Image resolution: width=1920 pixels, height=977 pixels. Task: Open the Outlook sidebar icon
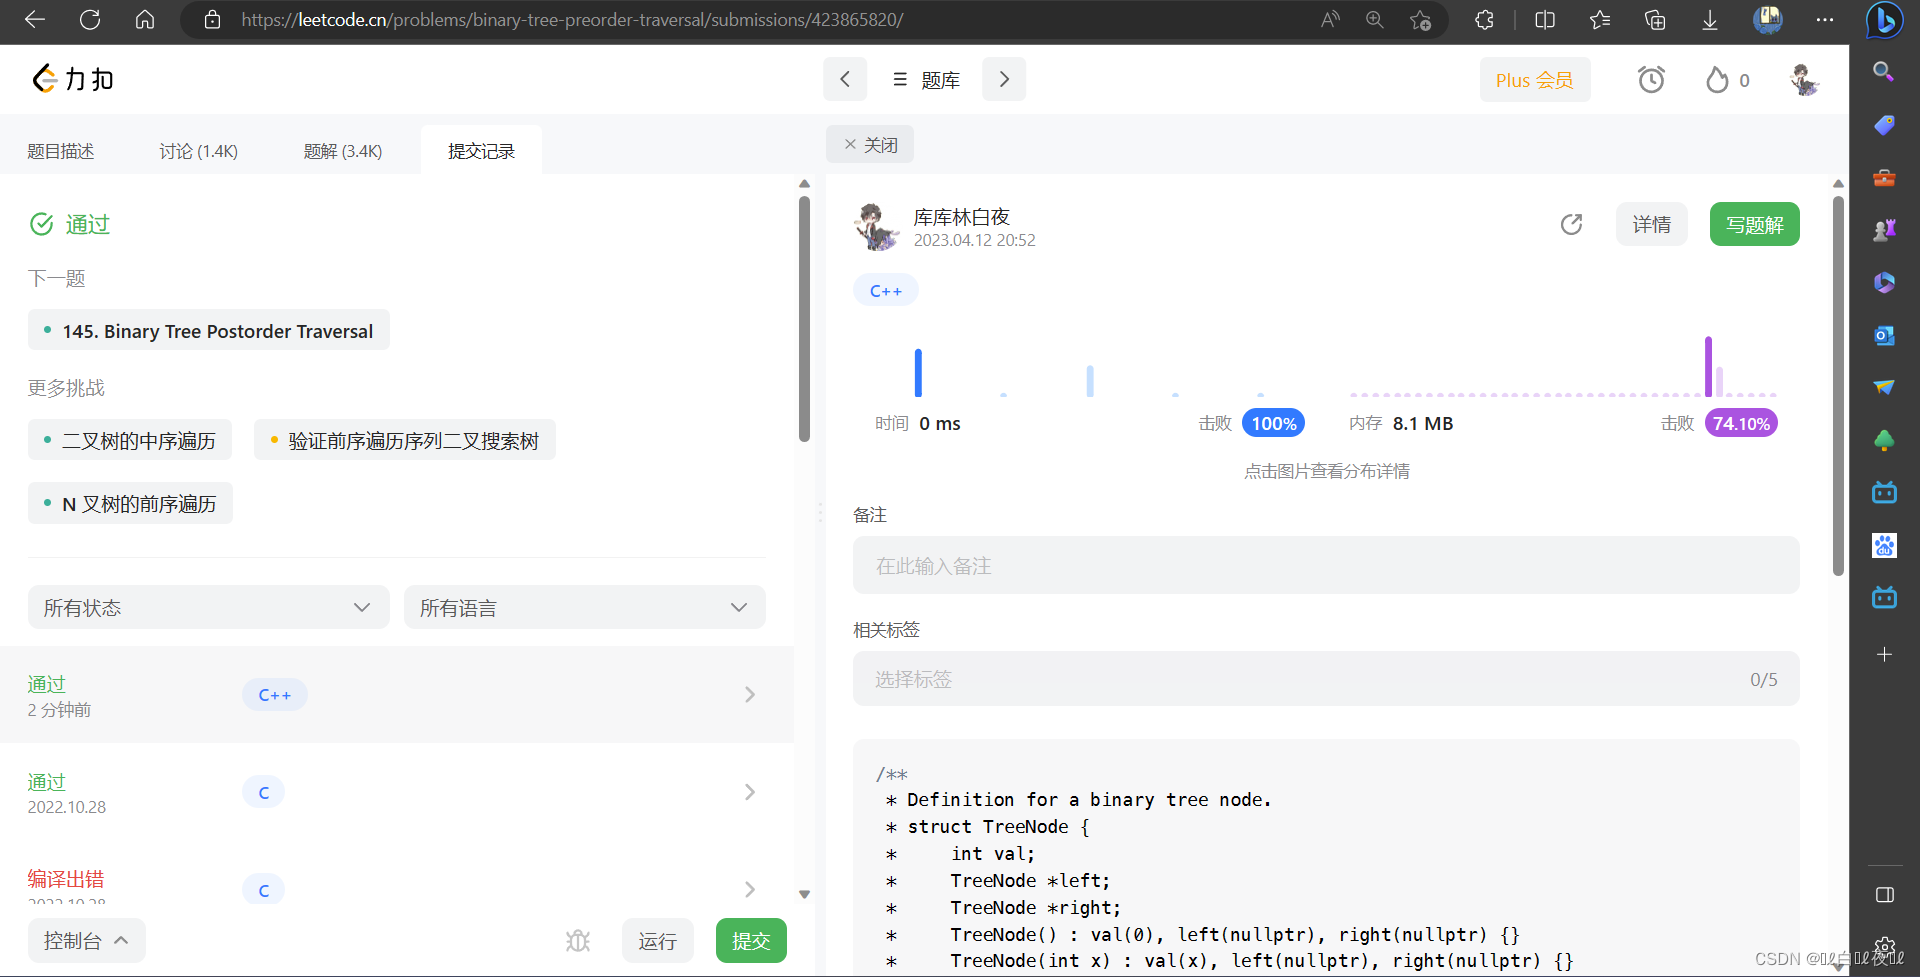click(1884, 335)
